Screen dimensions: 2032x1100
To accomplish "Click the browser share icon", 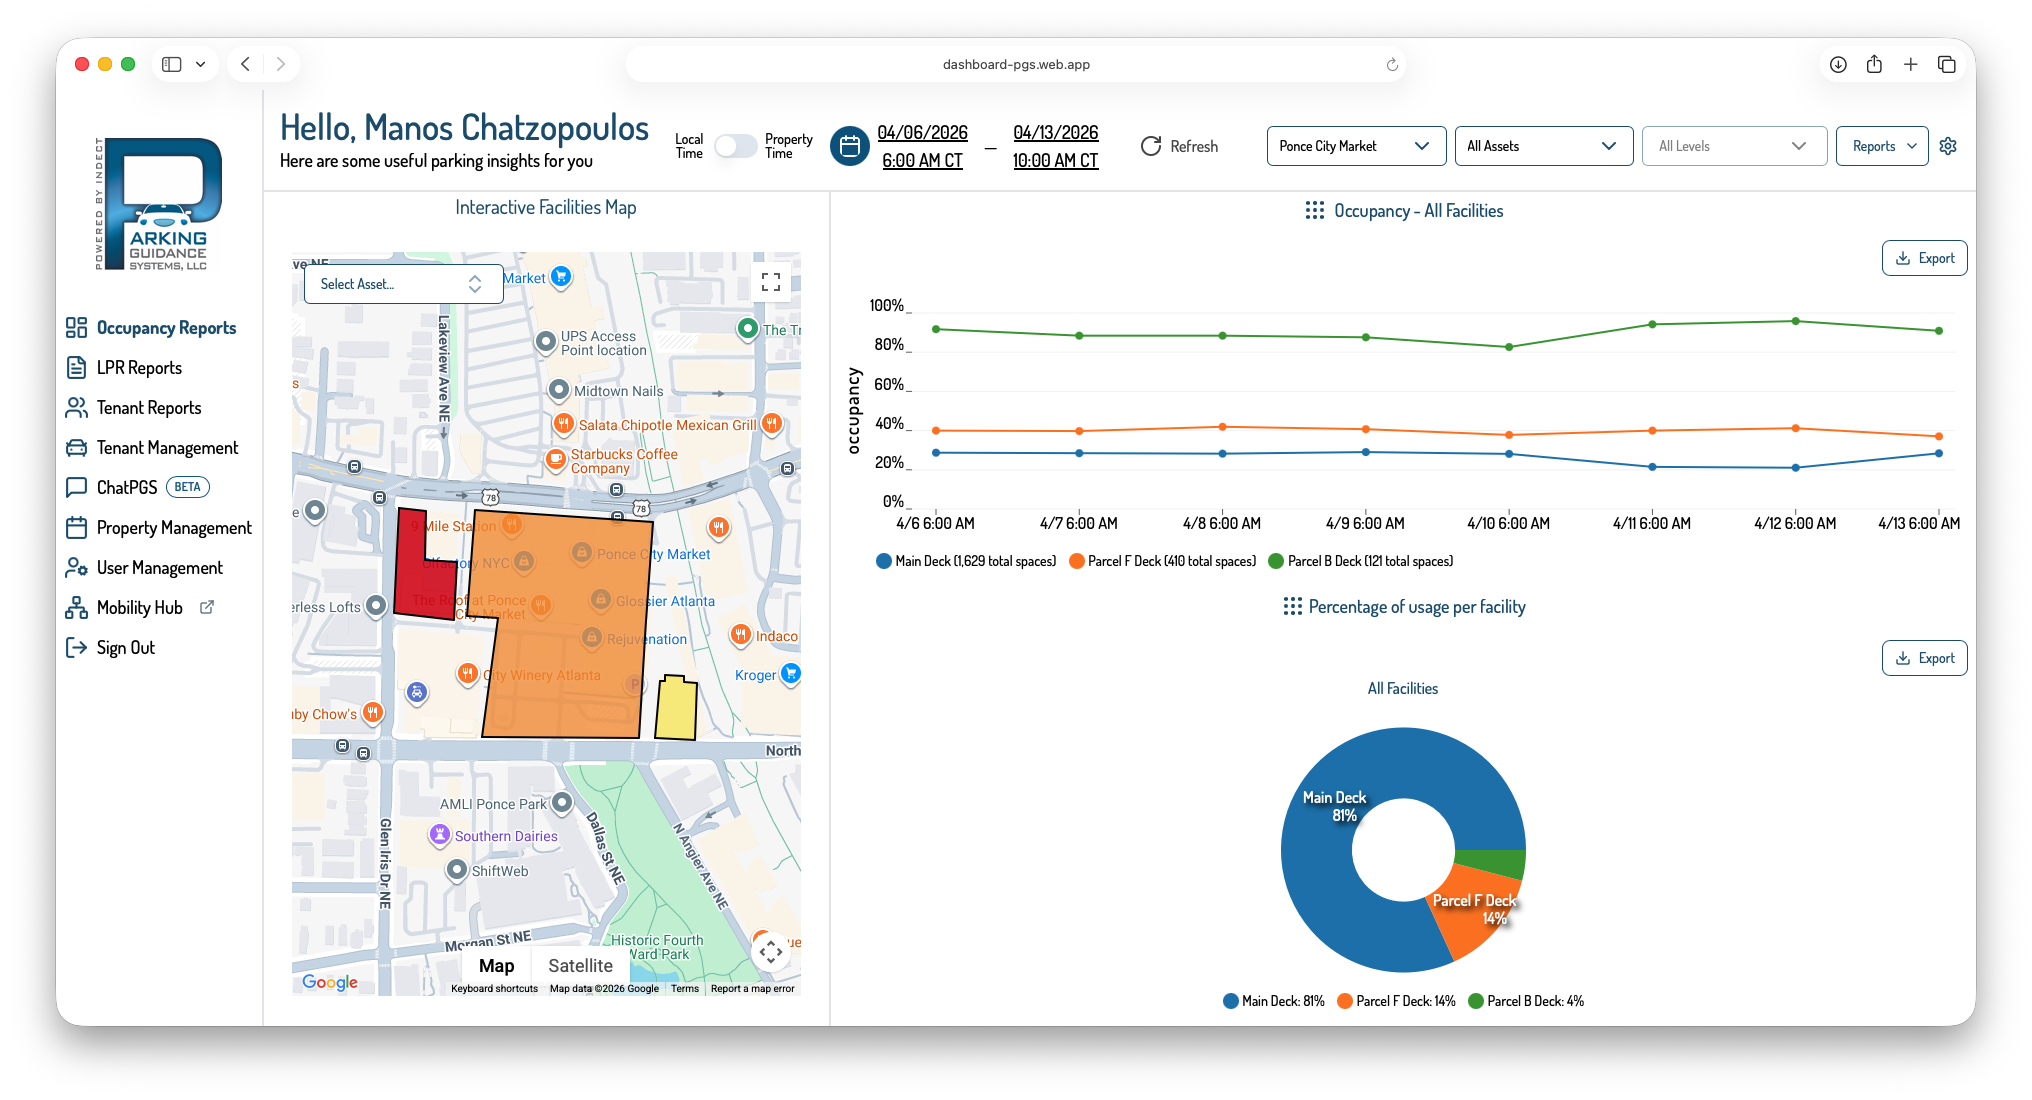I will [1874, 64].
